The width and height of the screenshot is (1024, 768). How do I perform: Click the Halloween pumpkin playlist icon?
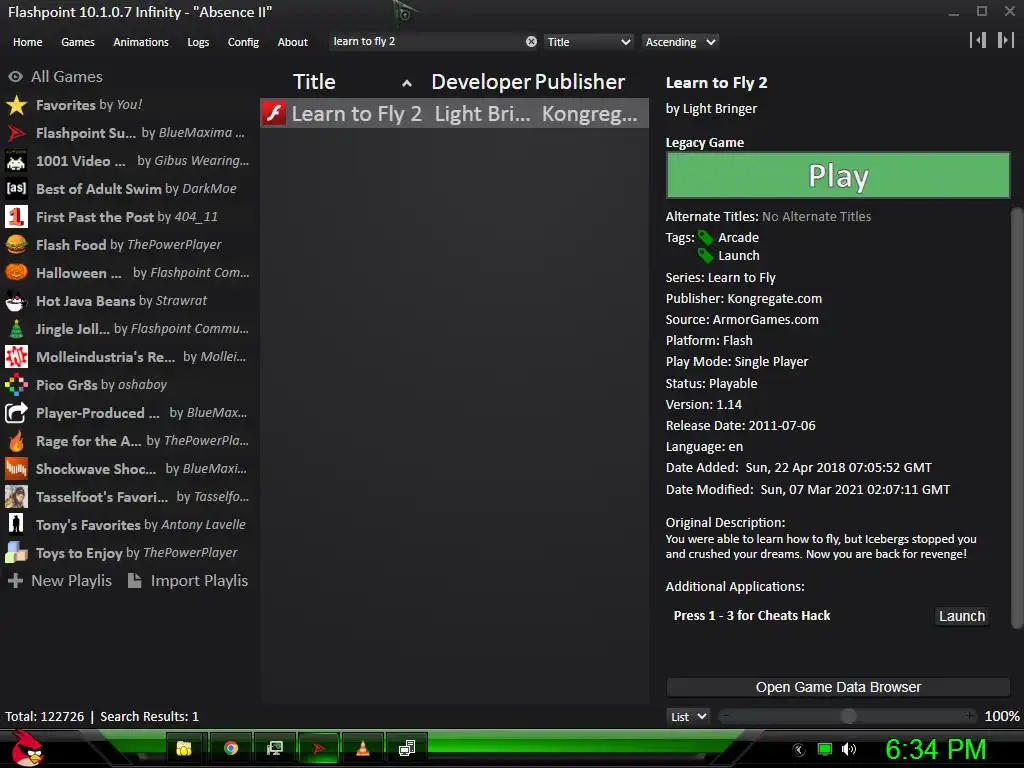click(x=16, y=272)
